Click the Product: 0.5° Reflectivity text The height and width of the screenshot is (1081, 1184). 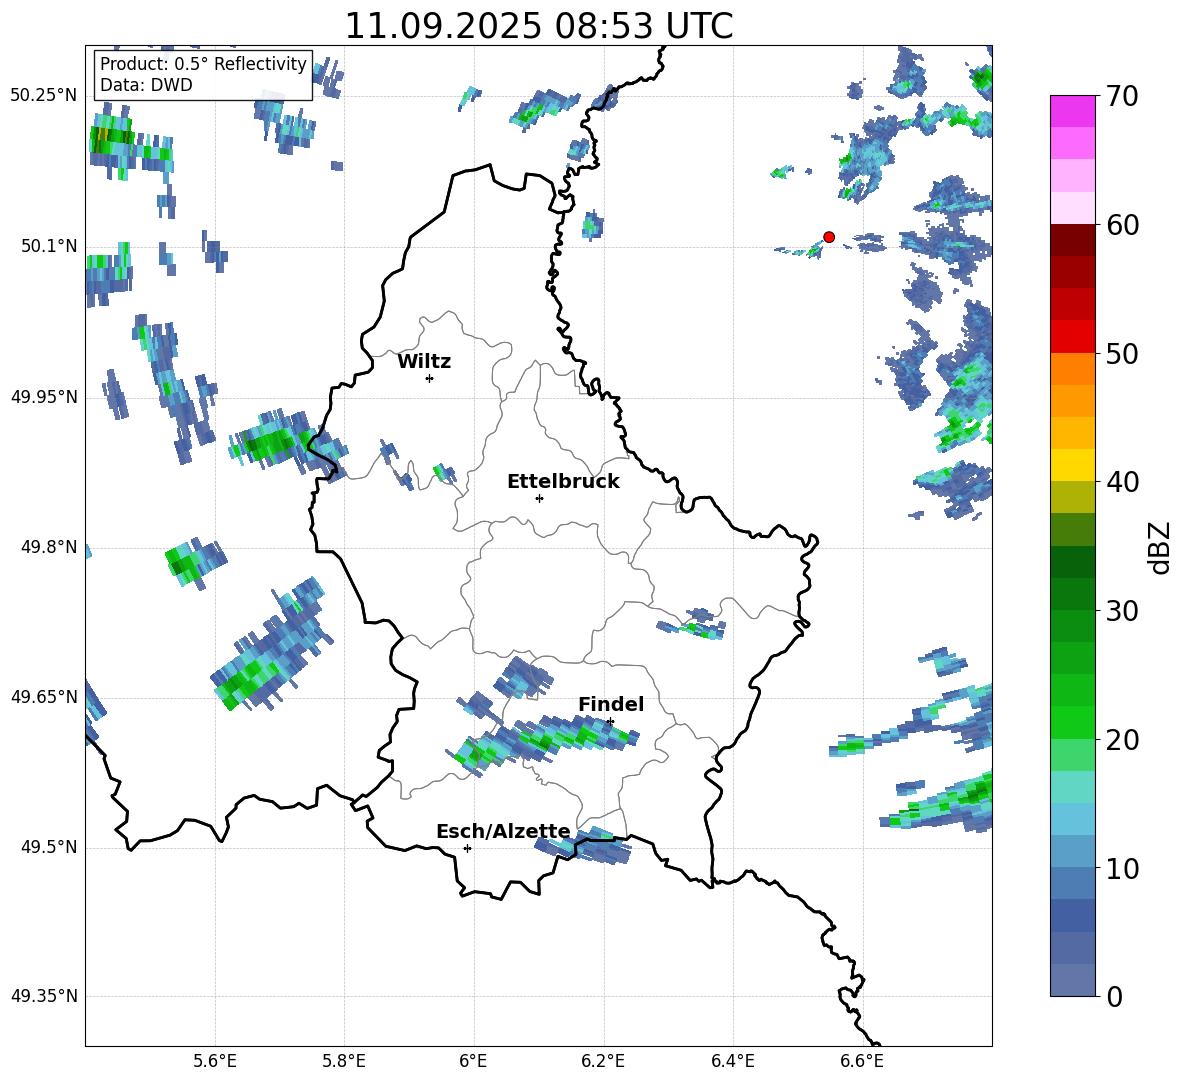(x=203, y=63)
